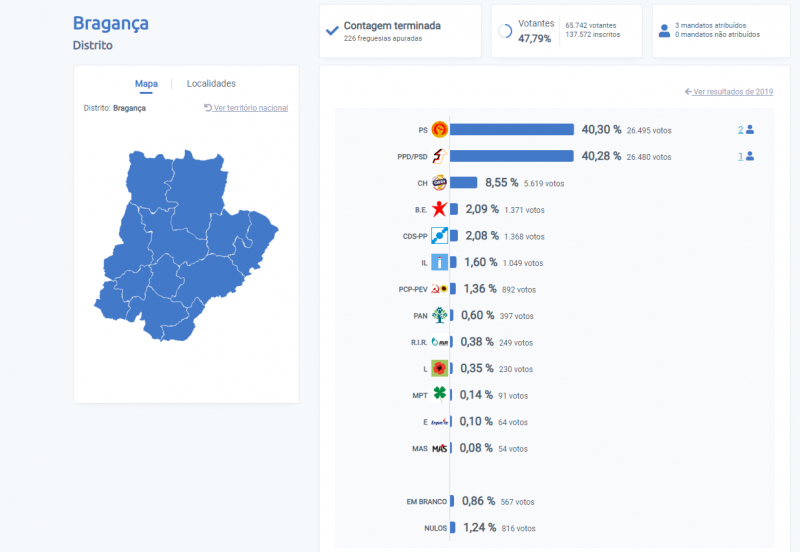Click the PAN tree logo
800x552 pixels.
[x=439, y=315]
